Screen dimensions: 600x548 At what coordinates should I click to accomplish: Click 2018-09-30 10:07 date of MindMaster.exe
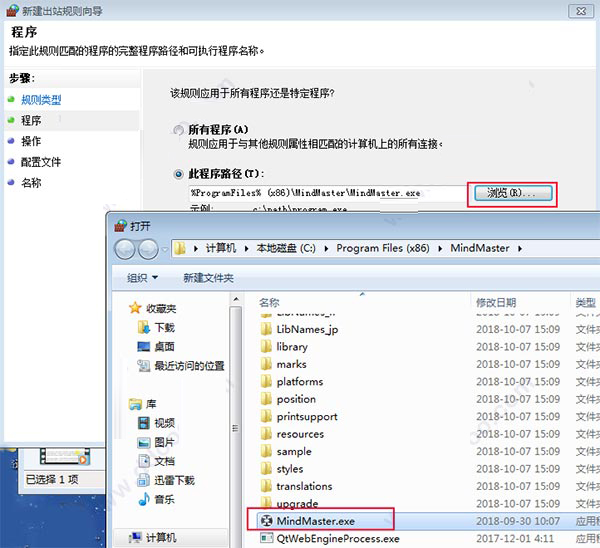[518, 521]
